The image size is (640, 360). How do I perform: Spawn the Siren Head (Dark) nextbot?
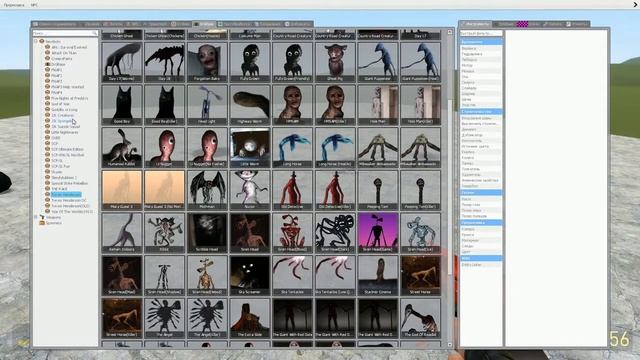(335, 233)
